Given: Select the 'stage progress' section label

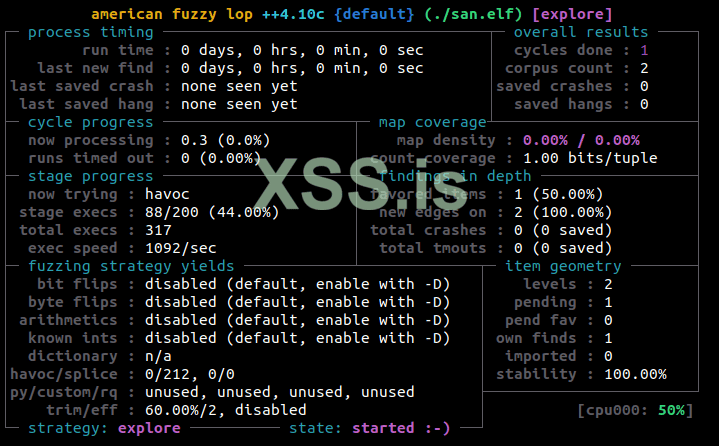Looking at the screenshot, I should [90, 176].
